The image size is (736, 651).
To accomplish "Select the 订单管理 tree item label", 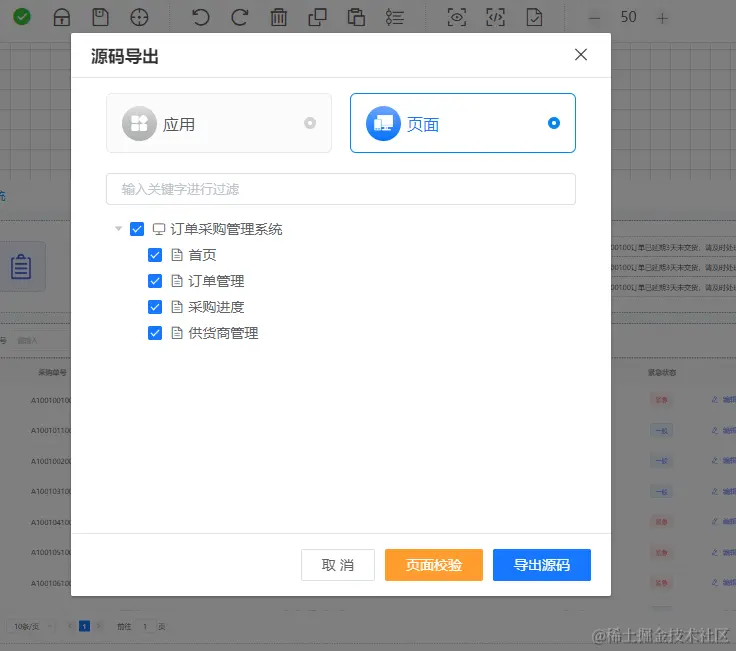I will click(x=216, y=281).
